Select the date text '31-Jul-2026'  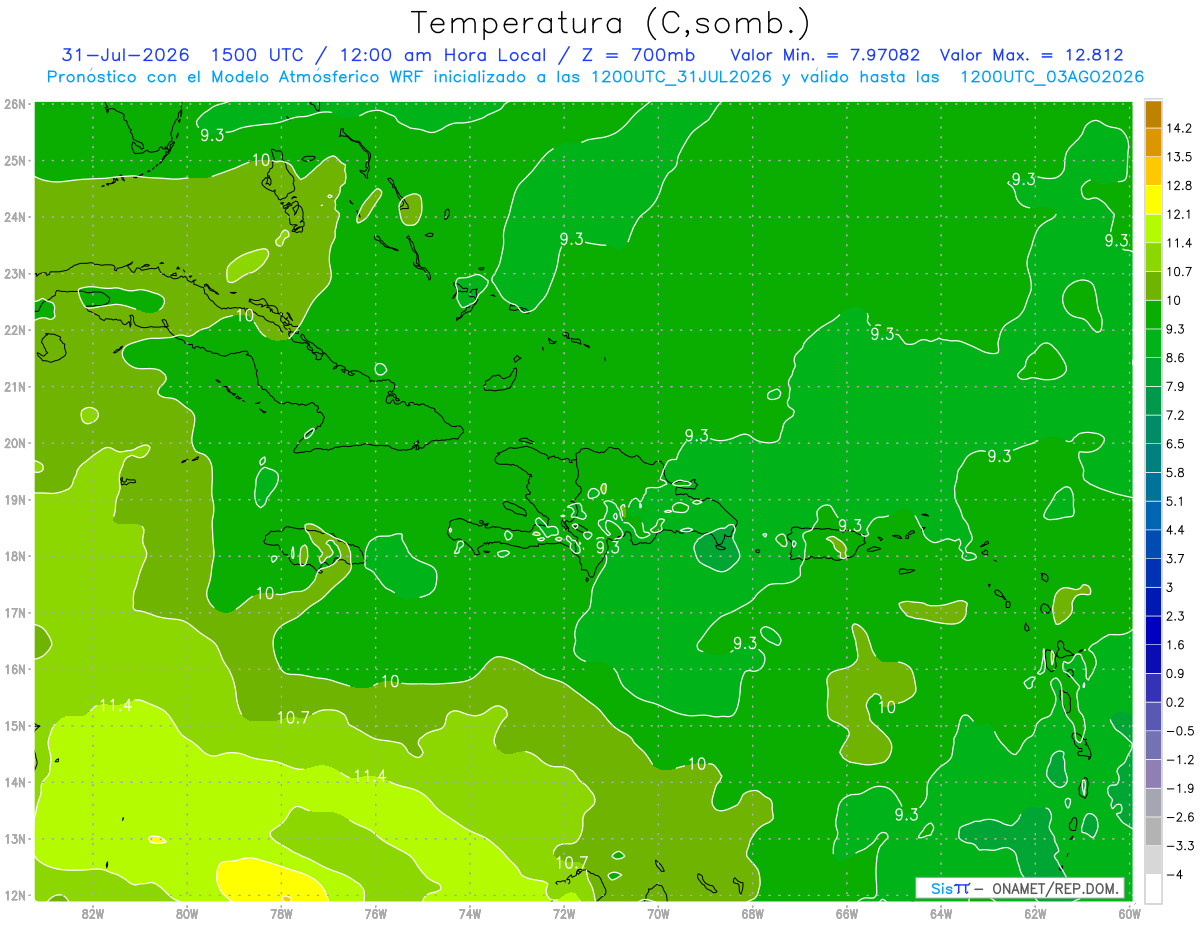point(125,56)
